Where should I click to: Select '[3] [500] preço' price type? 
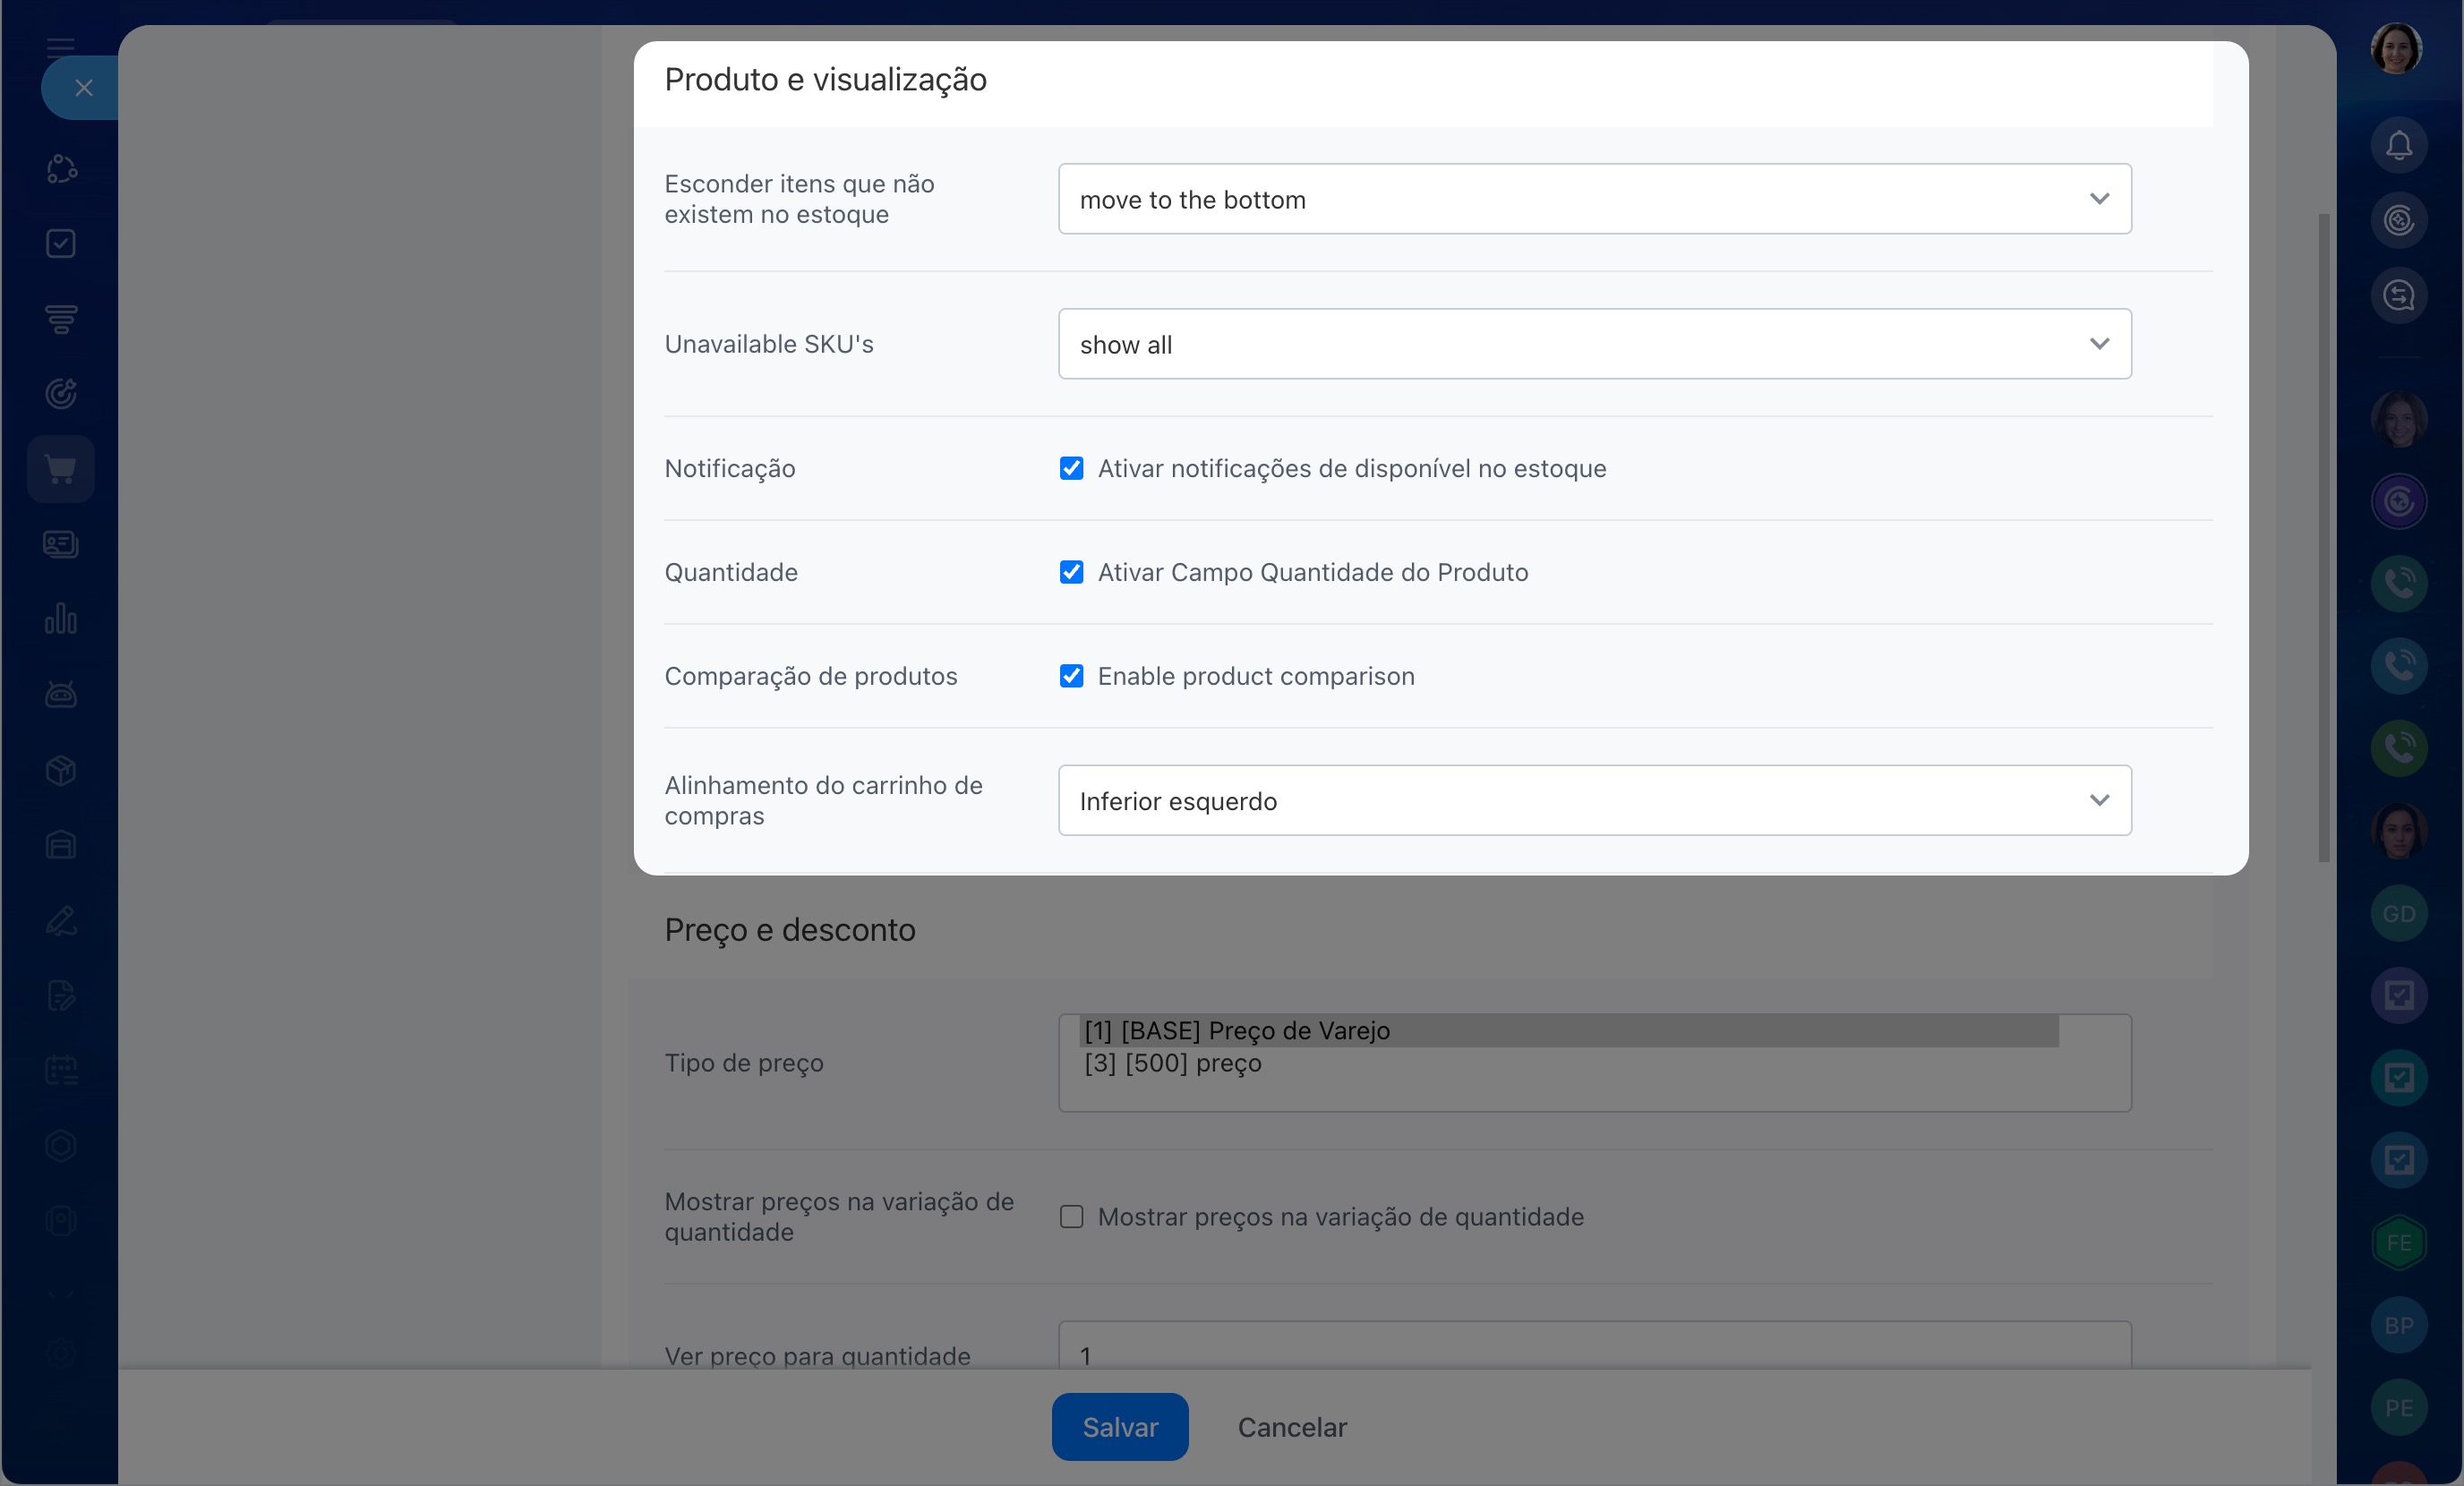[x=1172, y=1064]
